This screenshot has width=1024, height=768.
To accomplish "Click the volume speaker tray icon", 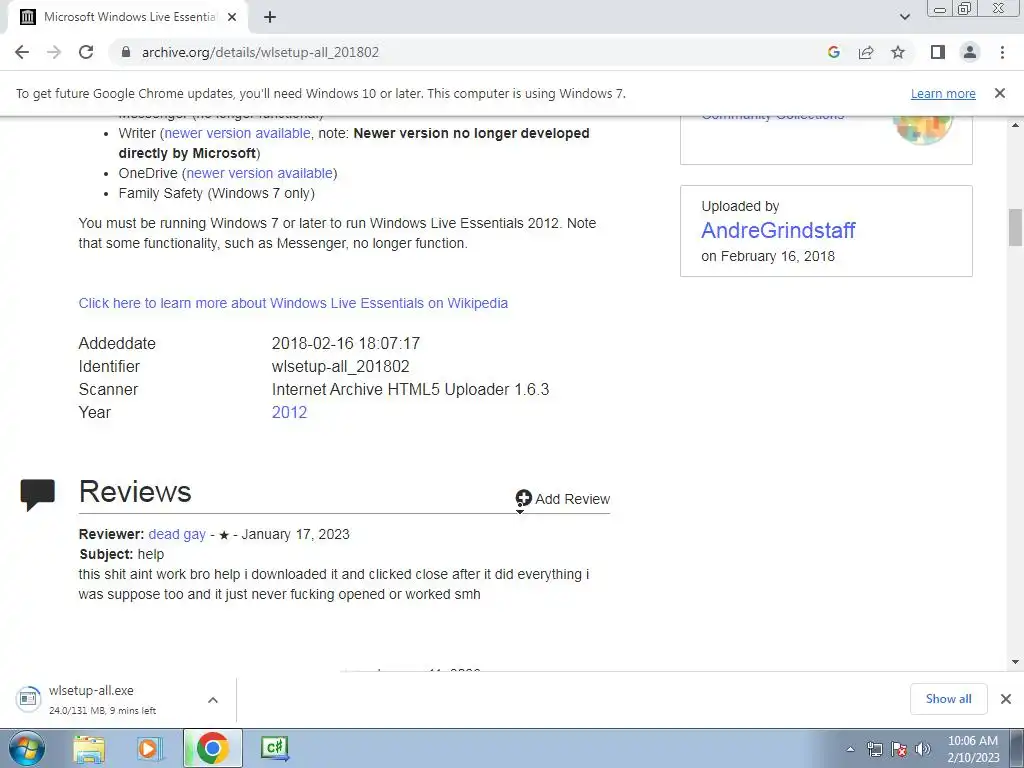I will [922, 749].
